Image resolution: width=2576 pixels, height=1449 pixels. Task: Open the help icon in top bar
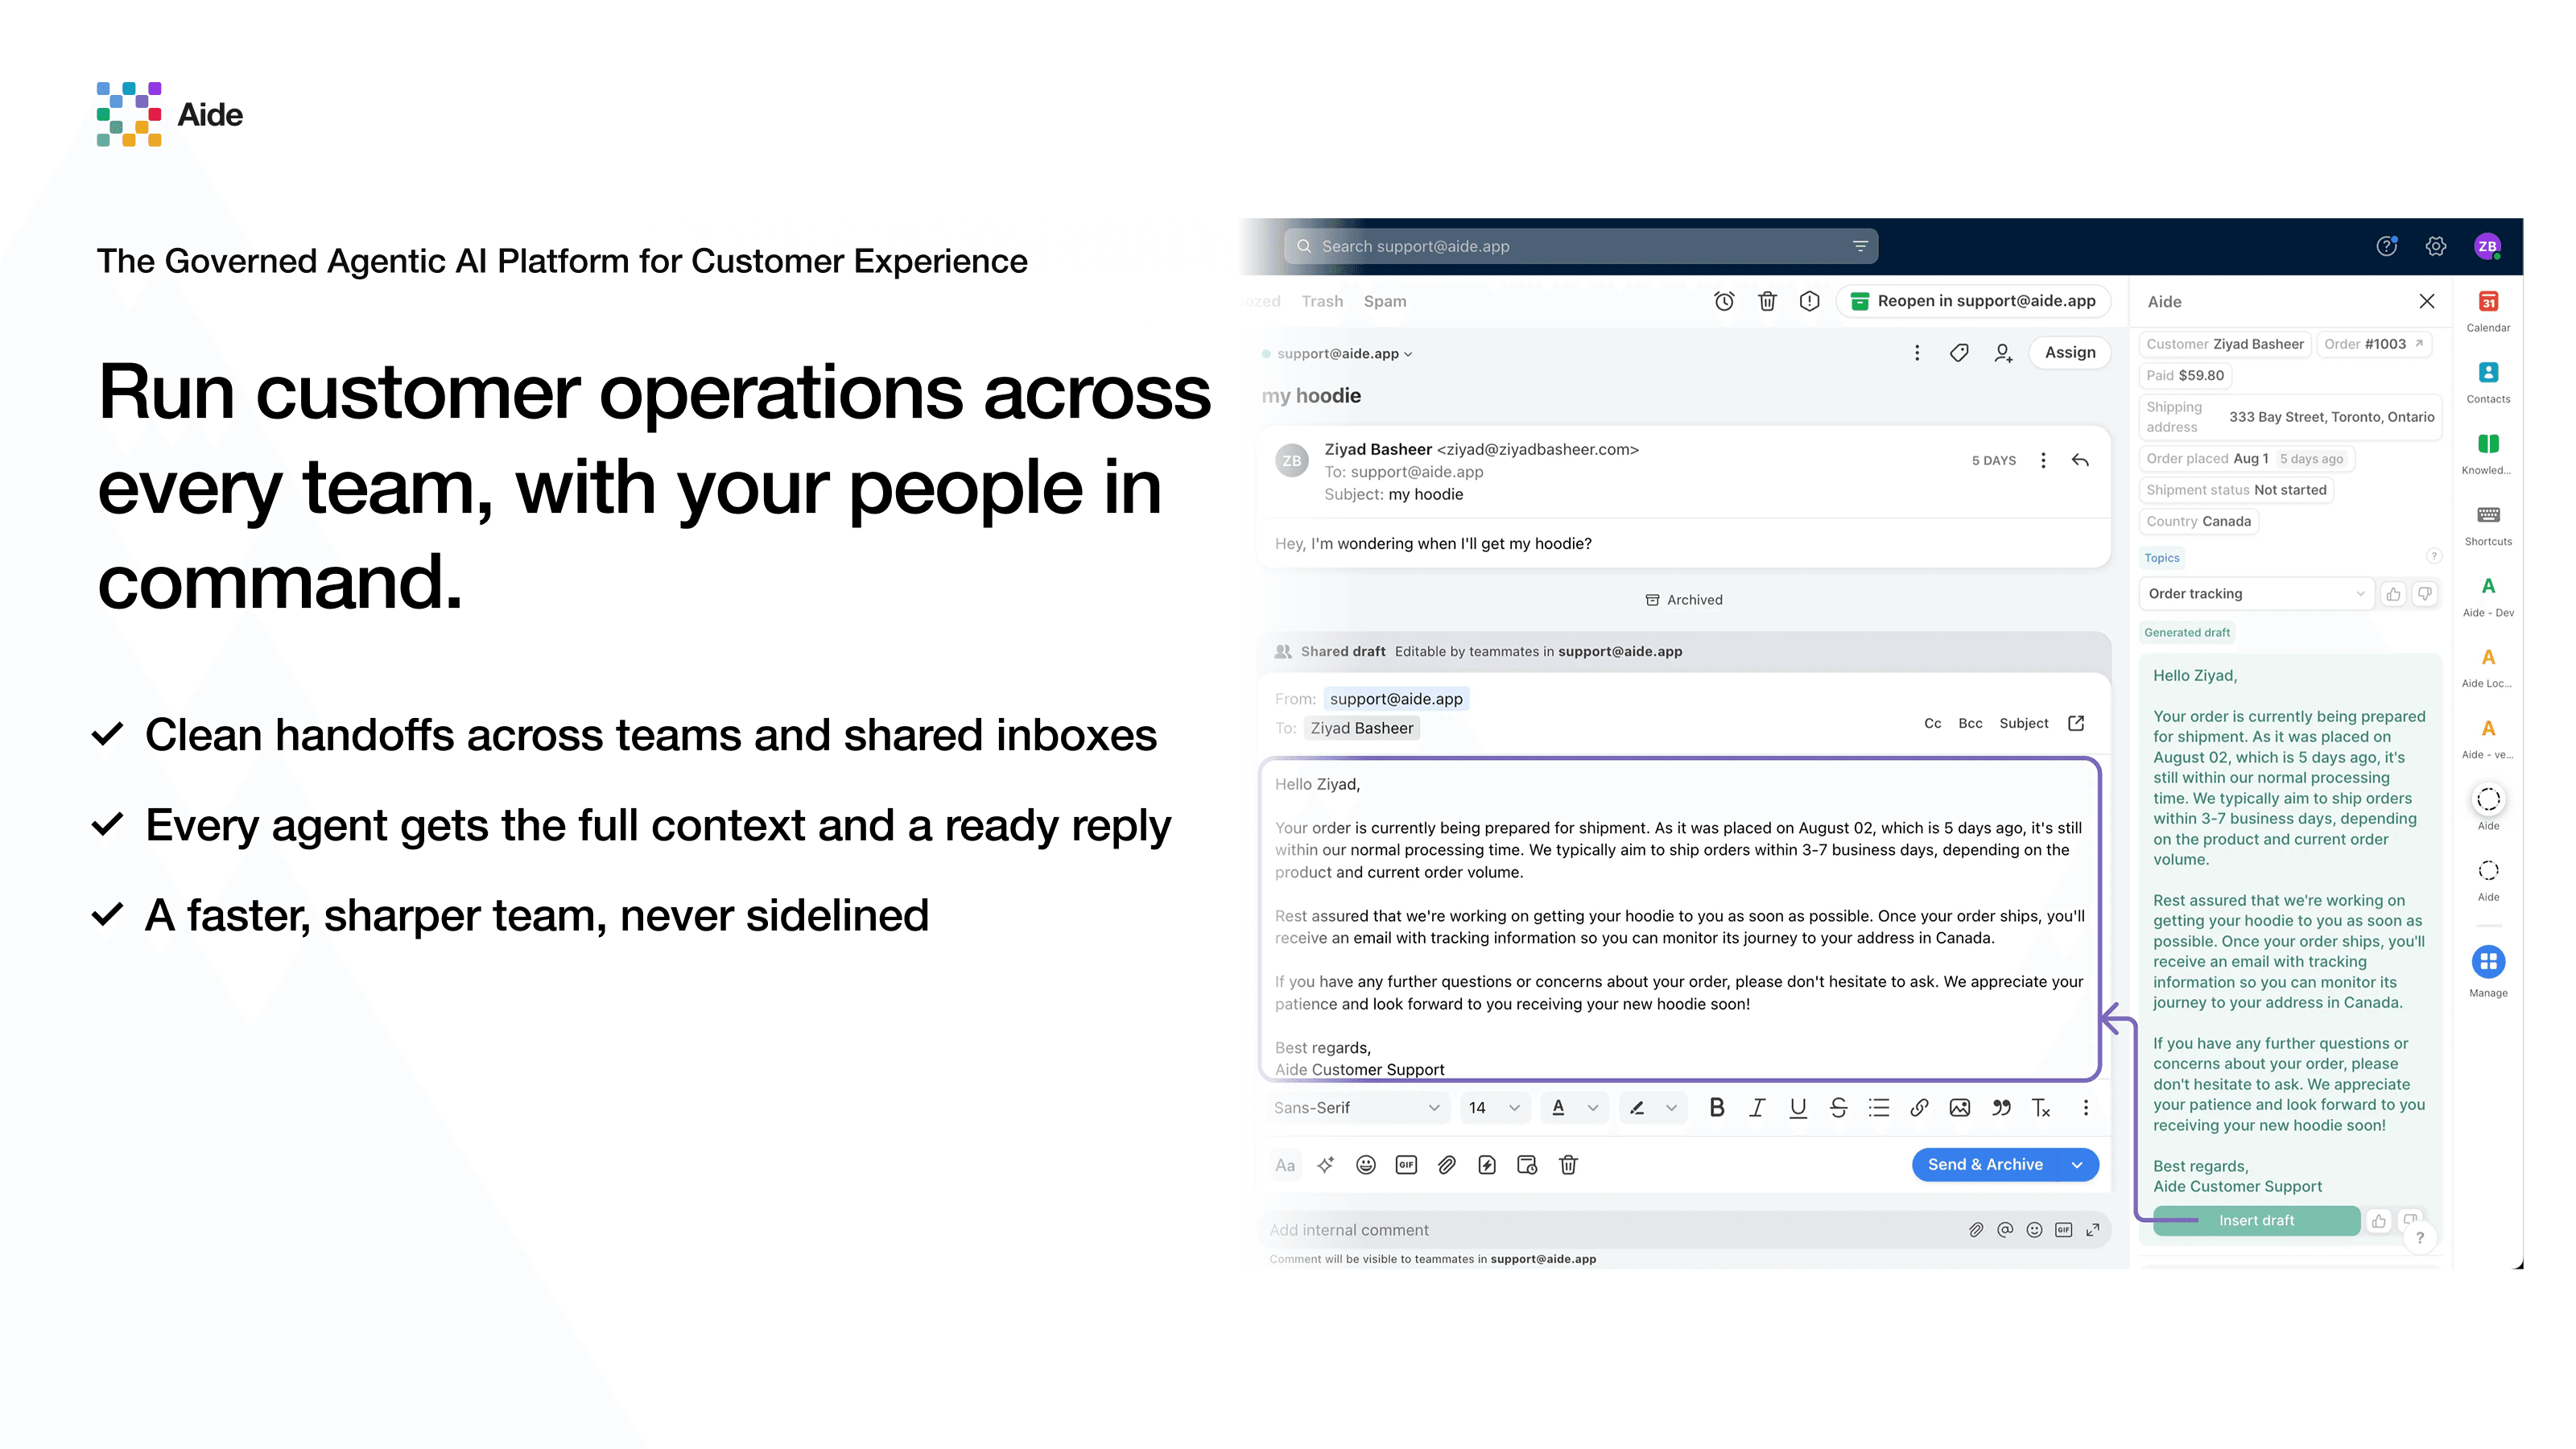(2387, 246)
